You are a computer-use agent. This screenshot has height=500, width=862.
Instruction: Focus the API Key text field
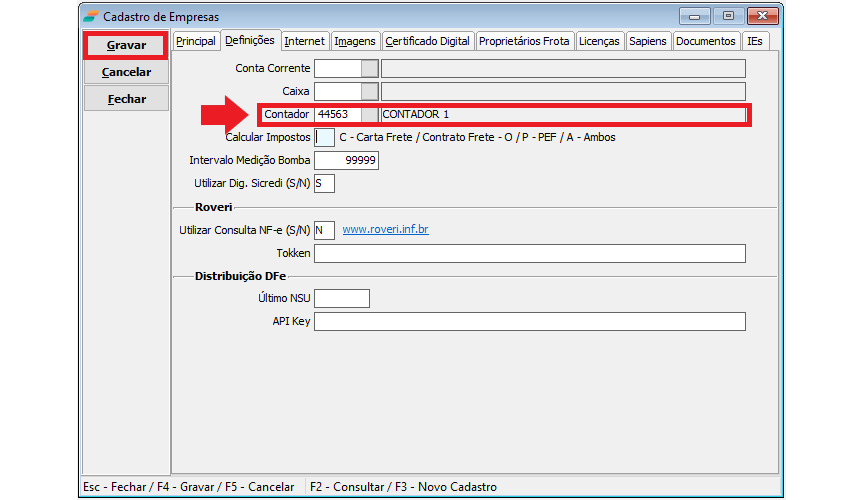(530, 321)
